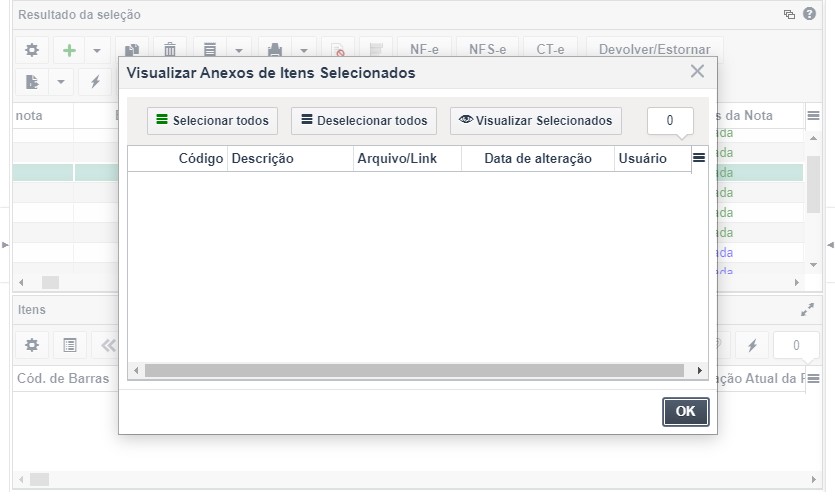Click the trash delete icon
The height and width of the screenshot is (501, 835).
coord(170,50)
